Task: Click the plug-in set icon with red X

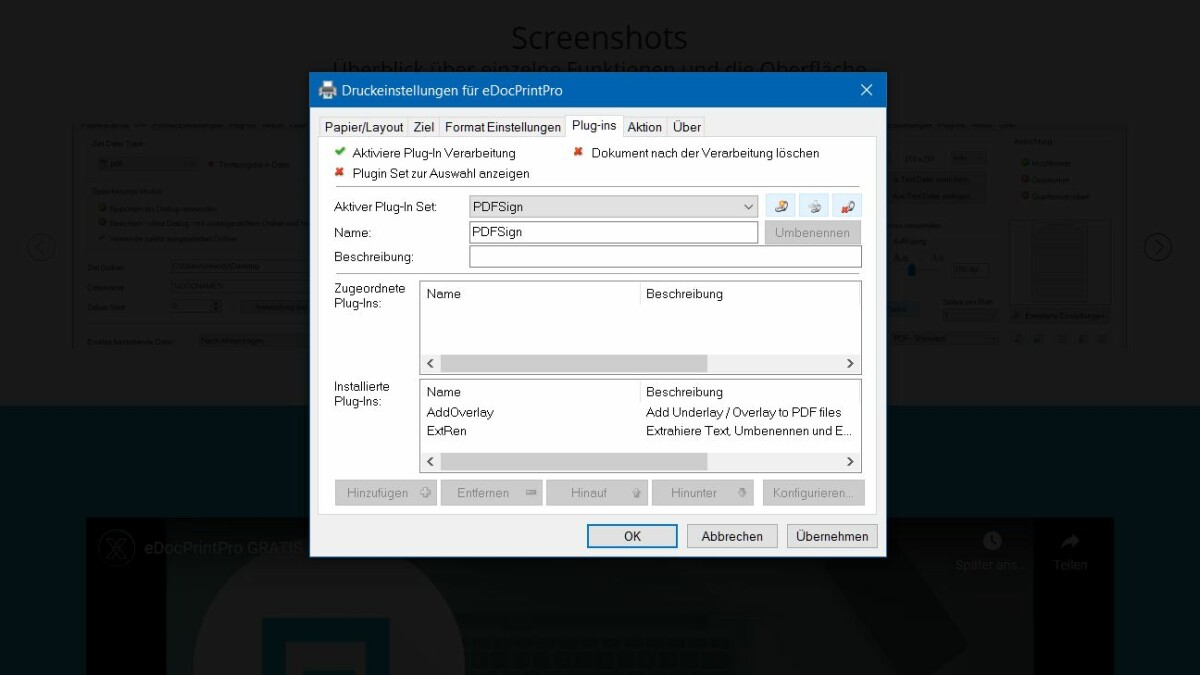Action: pyautogui.click(x=847, y=206)
